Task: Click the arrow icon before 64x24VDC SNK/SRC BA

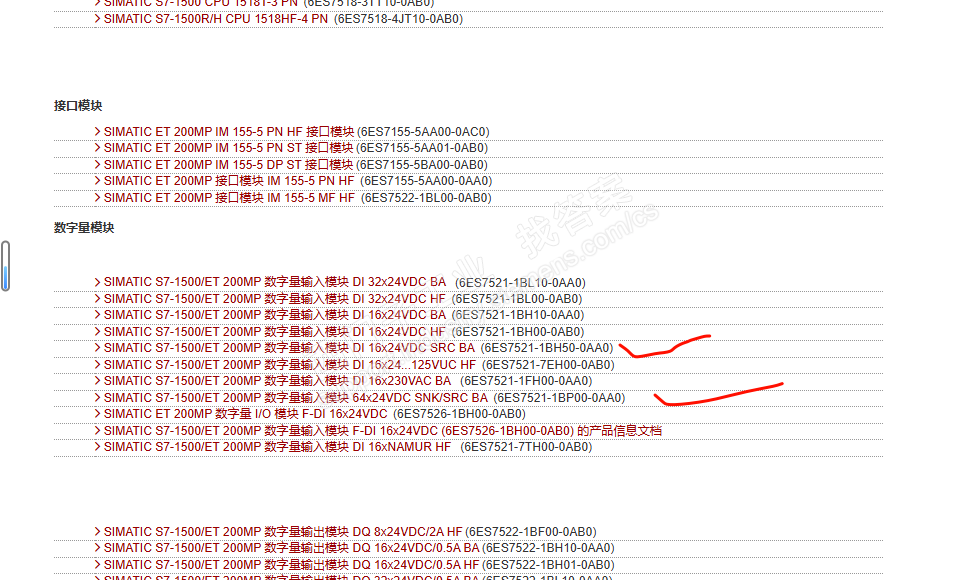Action: pyautogui.click(x=97, y=397)
